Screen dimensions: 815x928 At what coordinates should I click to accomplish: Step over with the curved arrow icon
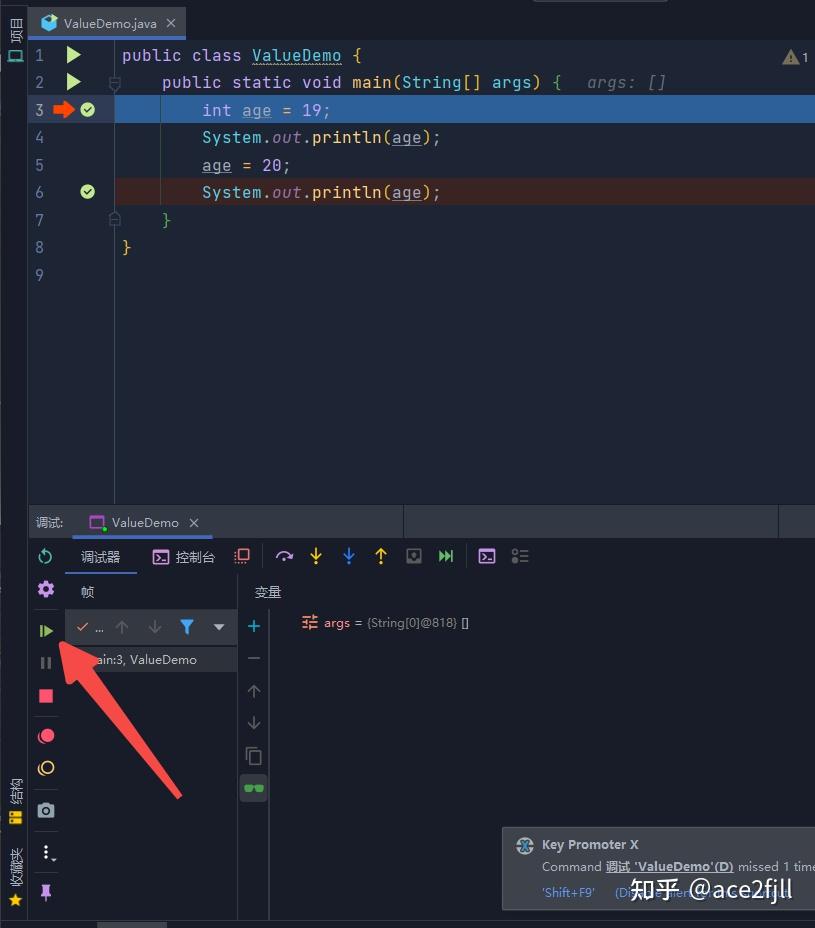coord(284,556)
